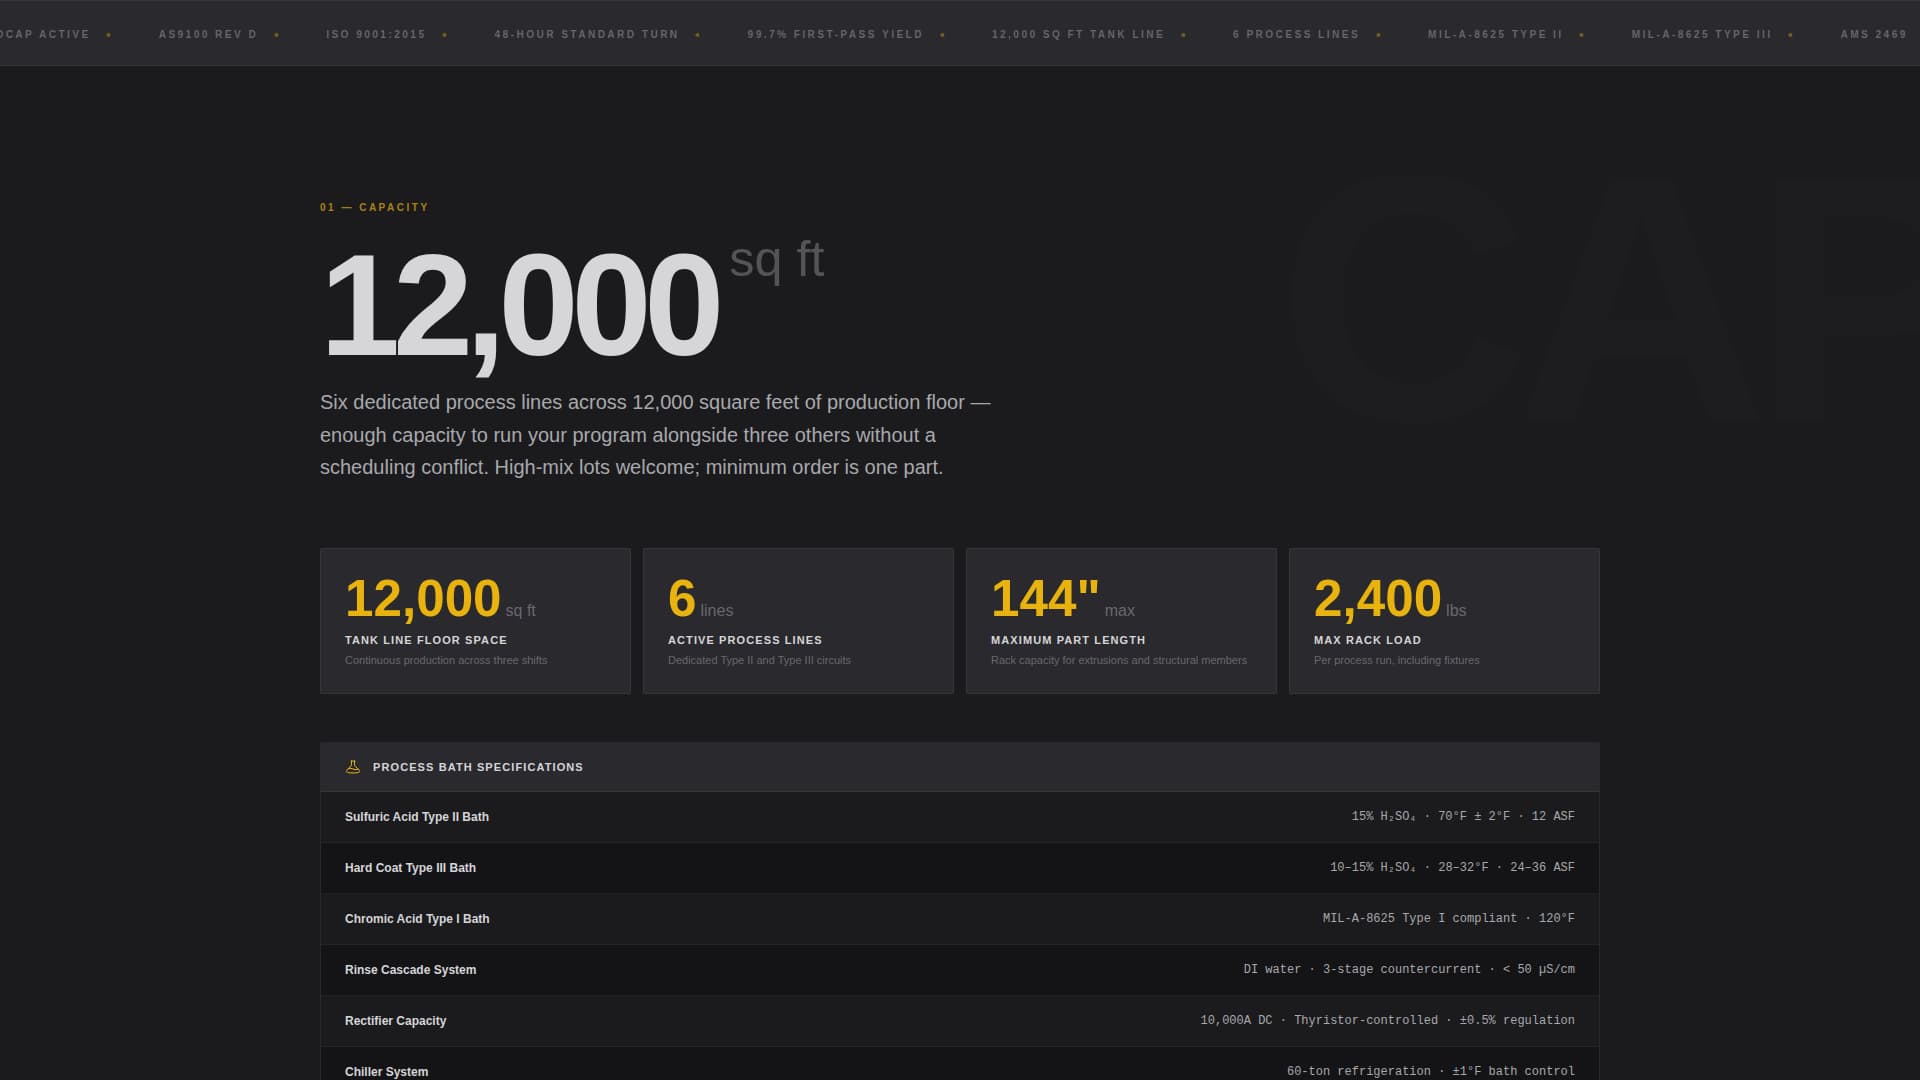Click the yellow dot next to 99.7% FIRST-PASS YIELD
1920x1080 pixels.
pyautogui.click(x=942, y=34)
